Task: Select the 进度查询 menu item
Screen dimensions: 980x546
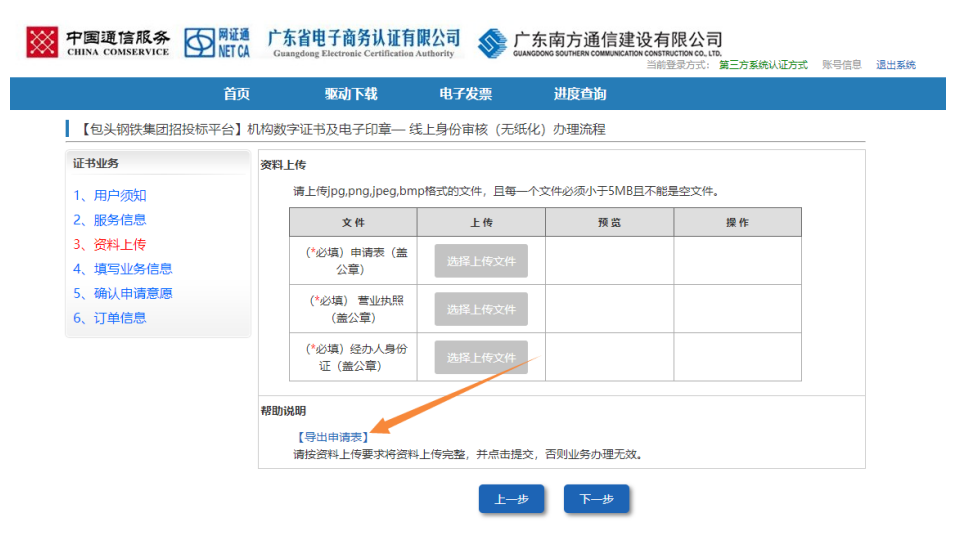Action: click(x=580, y=94)
